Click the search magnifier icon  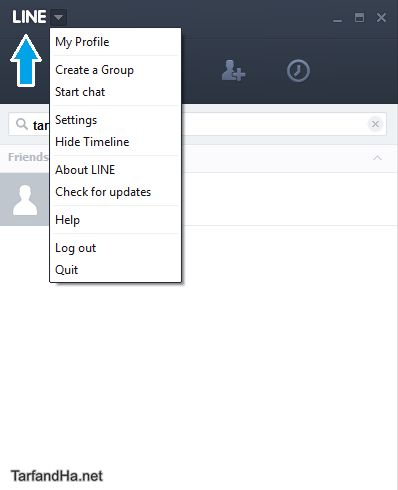coord(22,124)
